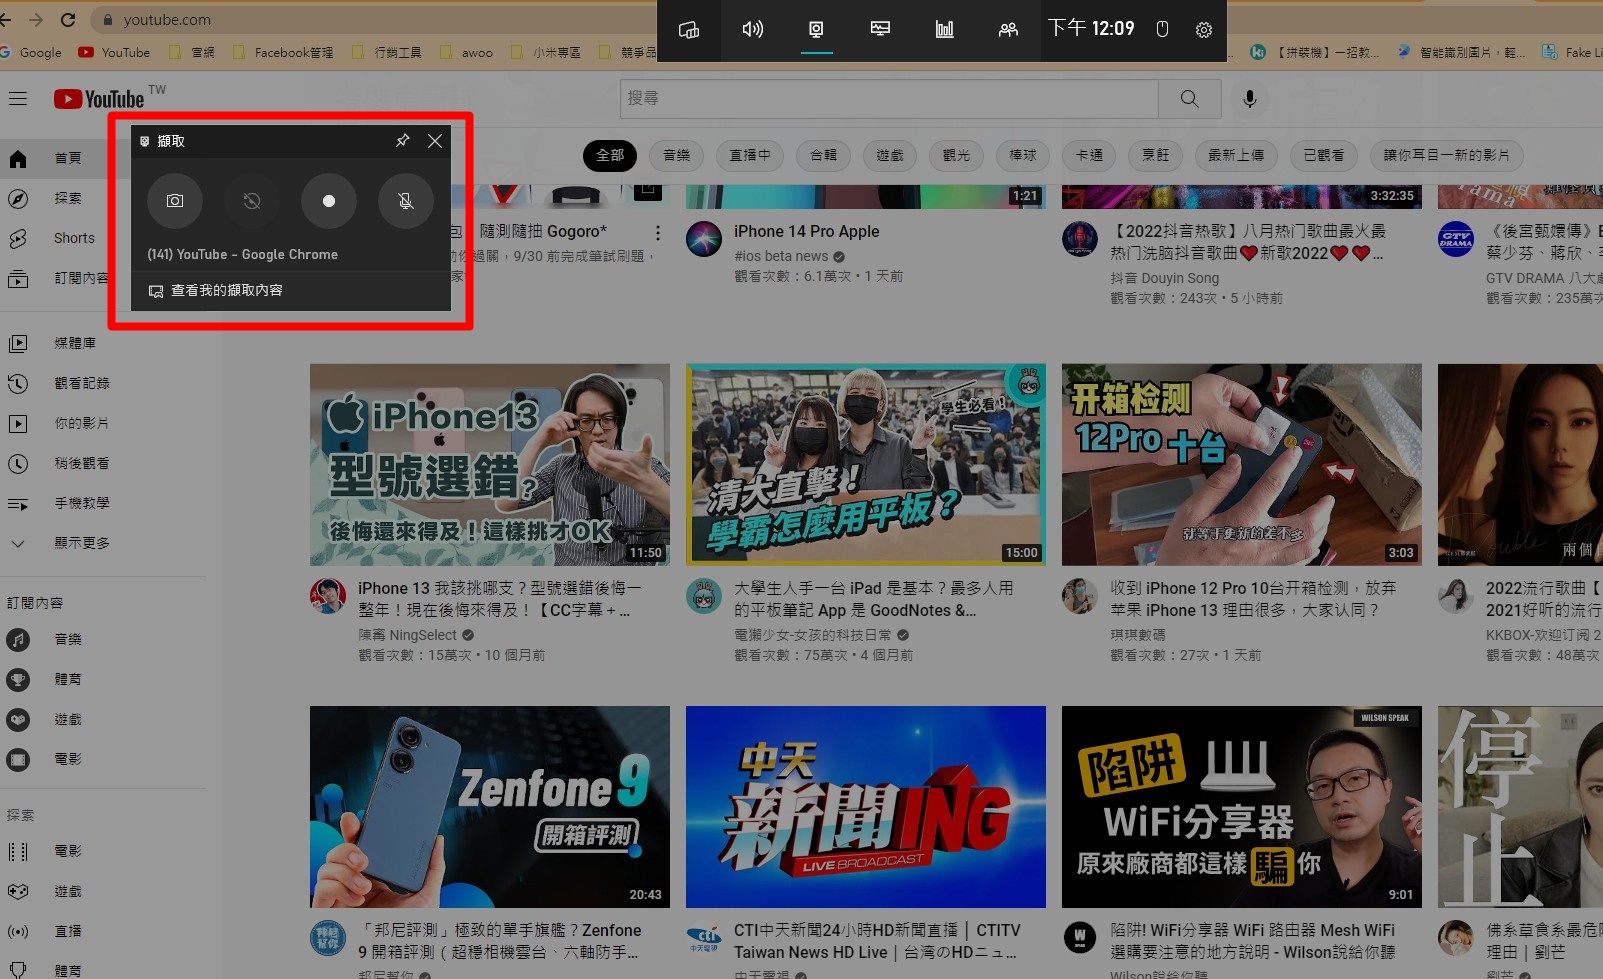Click the record last 30 seconds icon
The height and width of the screenshot is (979, 1603).
pyautogui.click(x=252, y=201)
